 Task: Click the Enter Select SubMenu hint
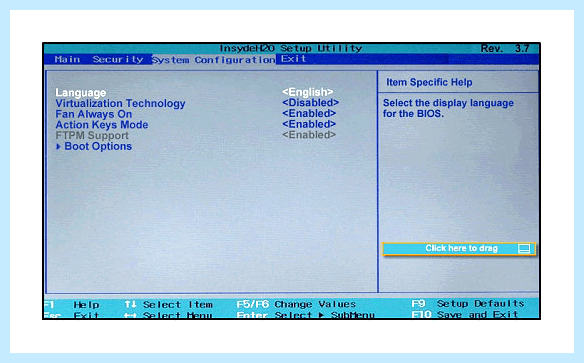point(305,315)
